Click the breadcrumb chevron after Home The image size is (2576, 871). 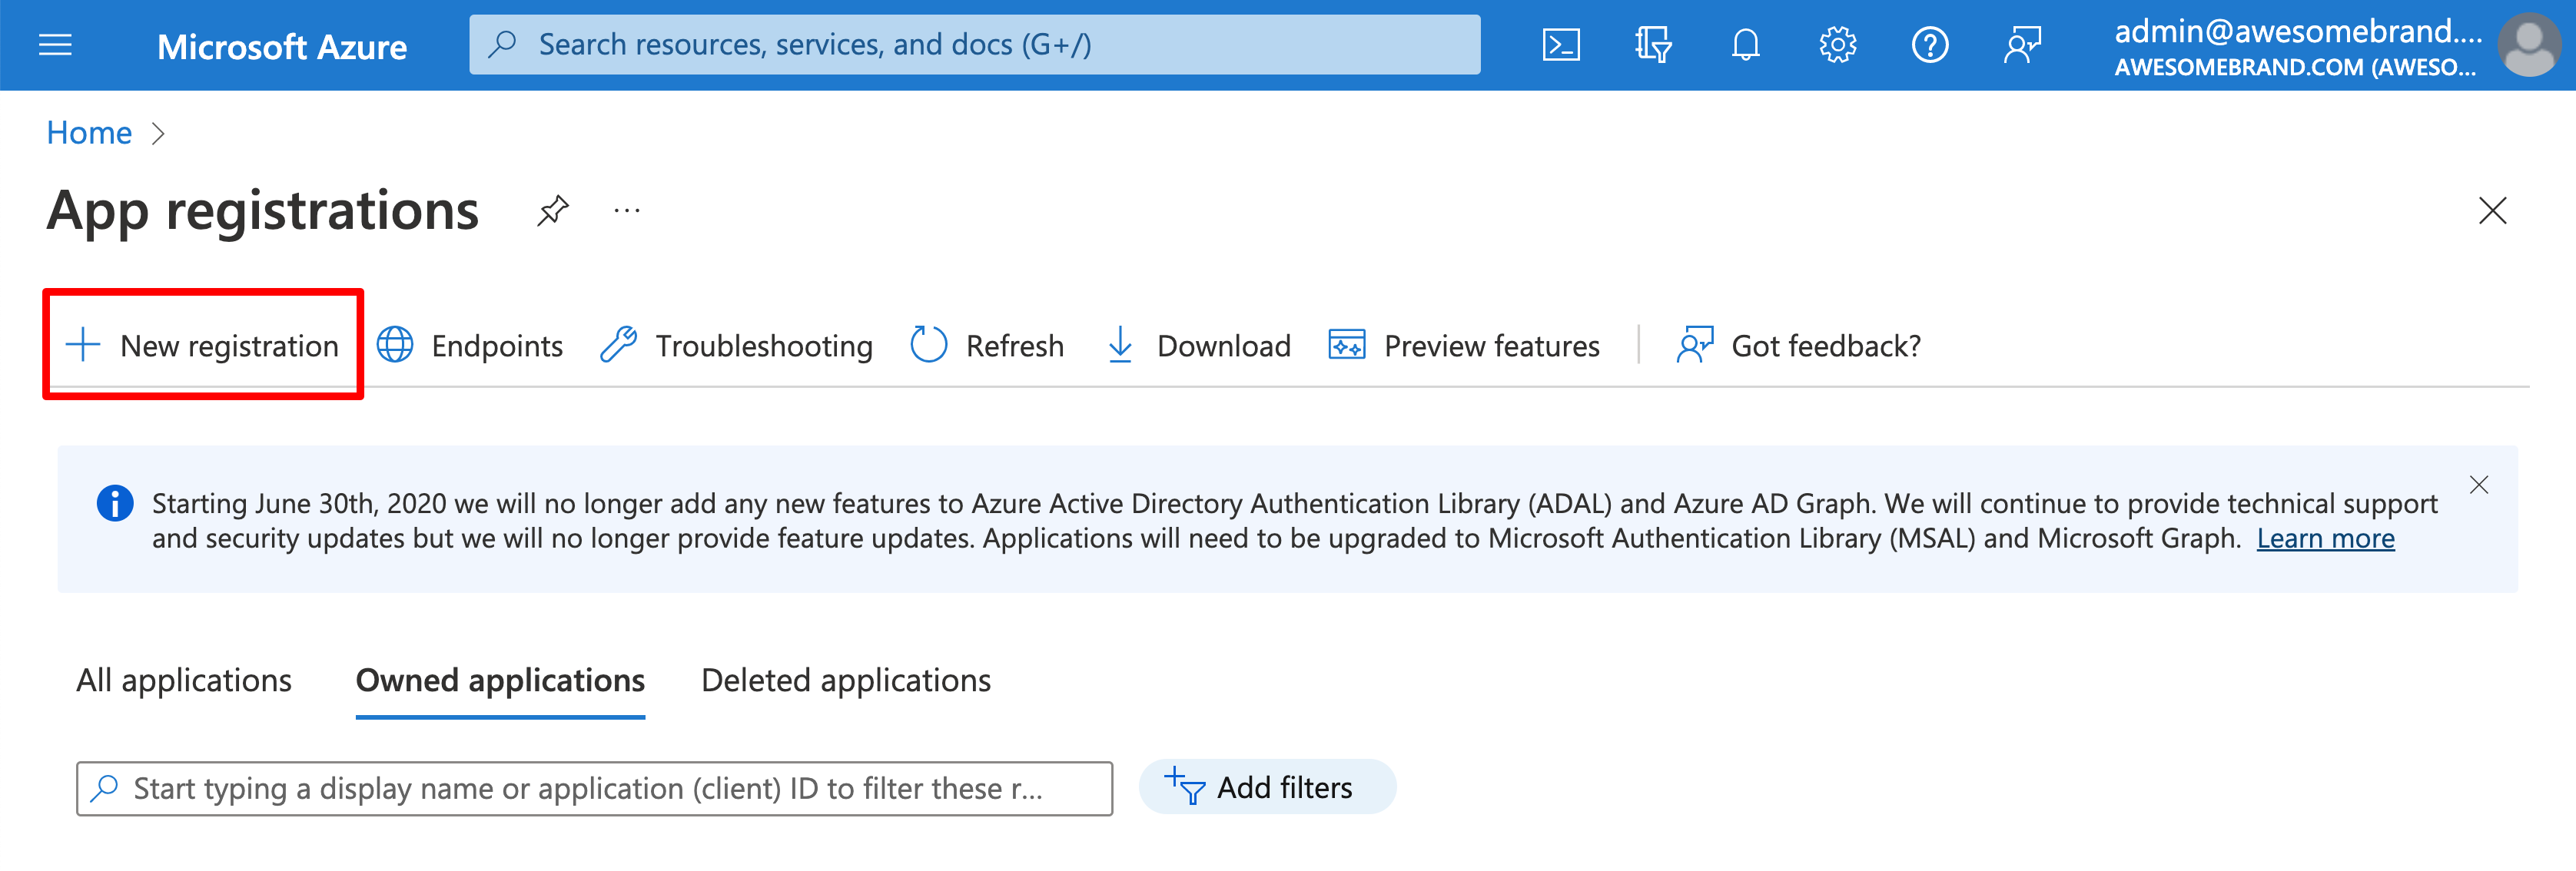pyautogui.click(x=158, y=134)
